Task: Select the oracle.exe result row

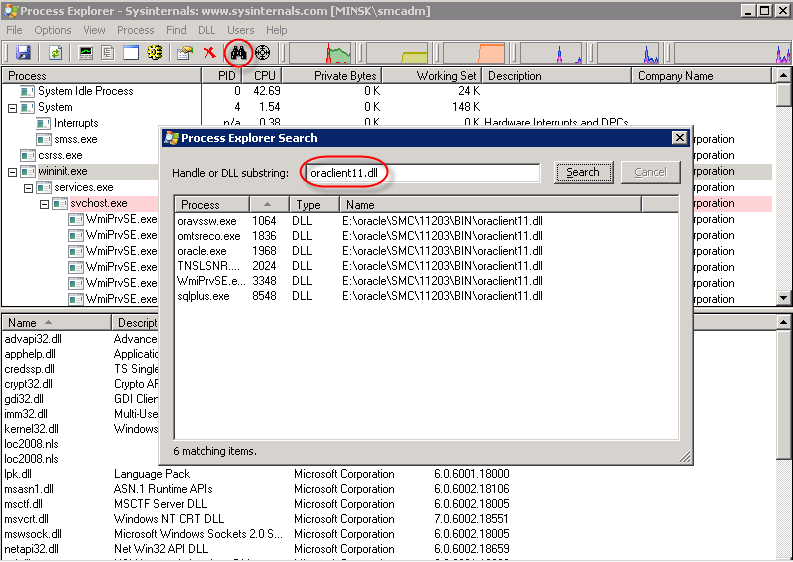Action: pos(426,251)
